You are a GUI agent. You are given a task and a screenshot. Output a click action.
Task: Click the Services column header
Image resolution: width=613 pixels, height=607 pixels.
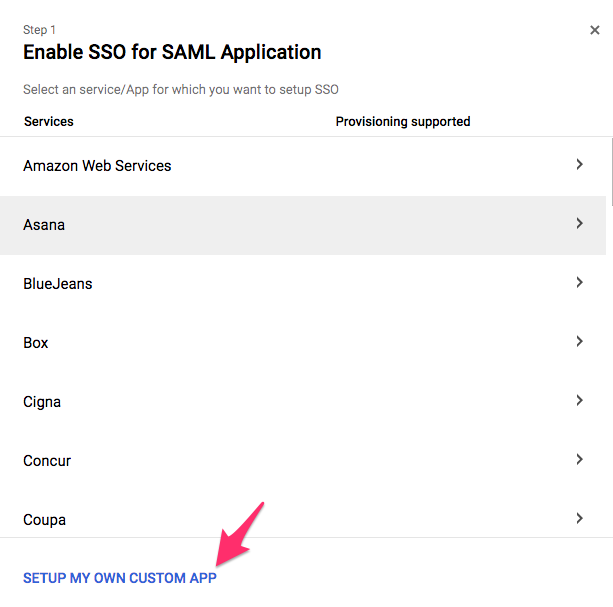pyautogui.click(x=48, y=122)
